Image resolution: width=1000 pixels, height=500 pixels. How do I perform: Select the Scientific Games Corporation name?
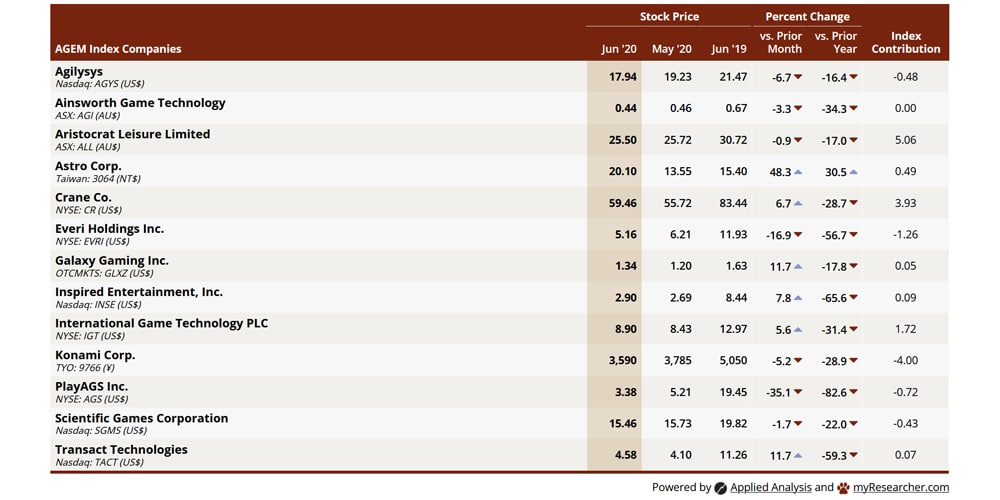[x=142, y=418]
